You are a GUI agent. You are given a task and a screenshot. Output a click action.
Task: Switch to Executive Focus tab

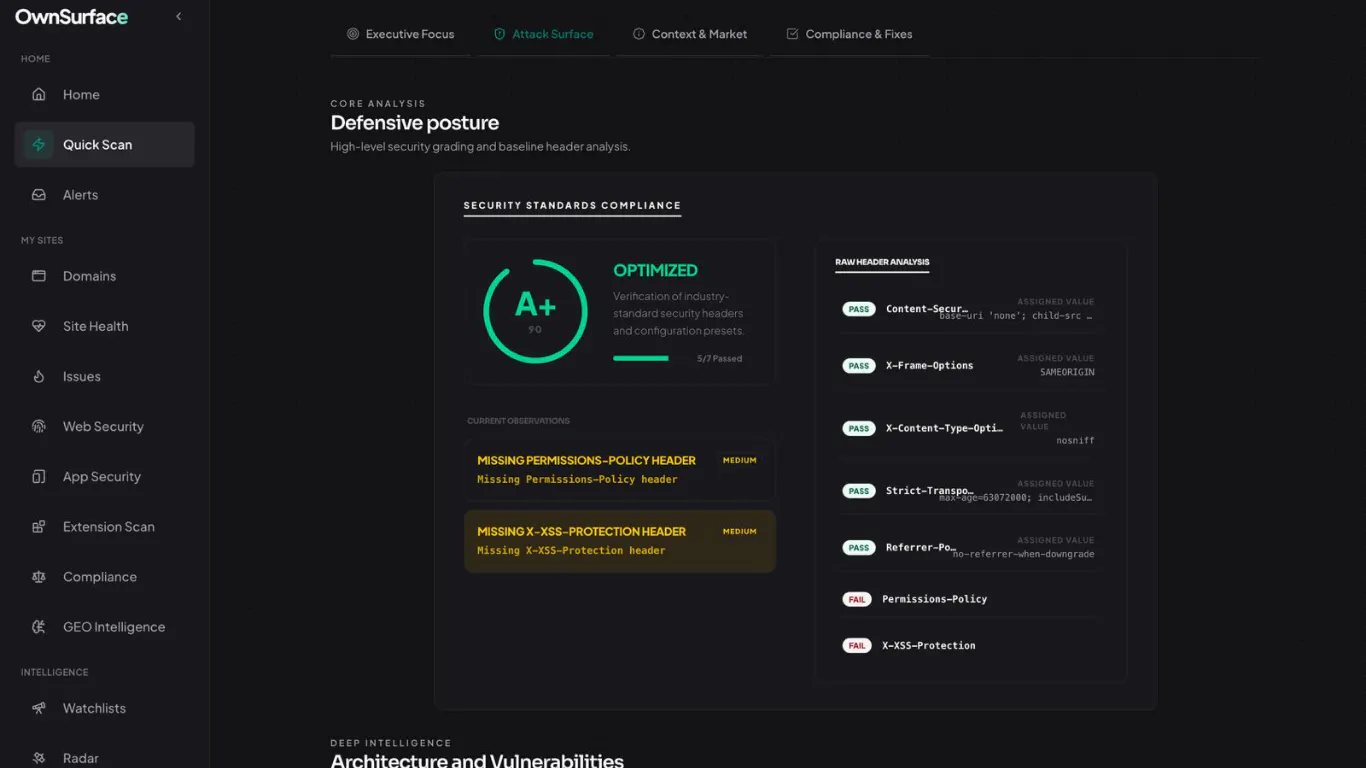click(400, 34)
